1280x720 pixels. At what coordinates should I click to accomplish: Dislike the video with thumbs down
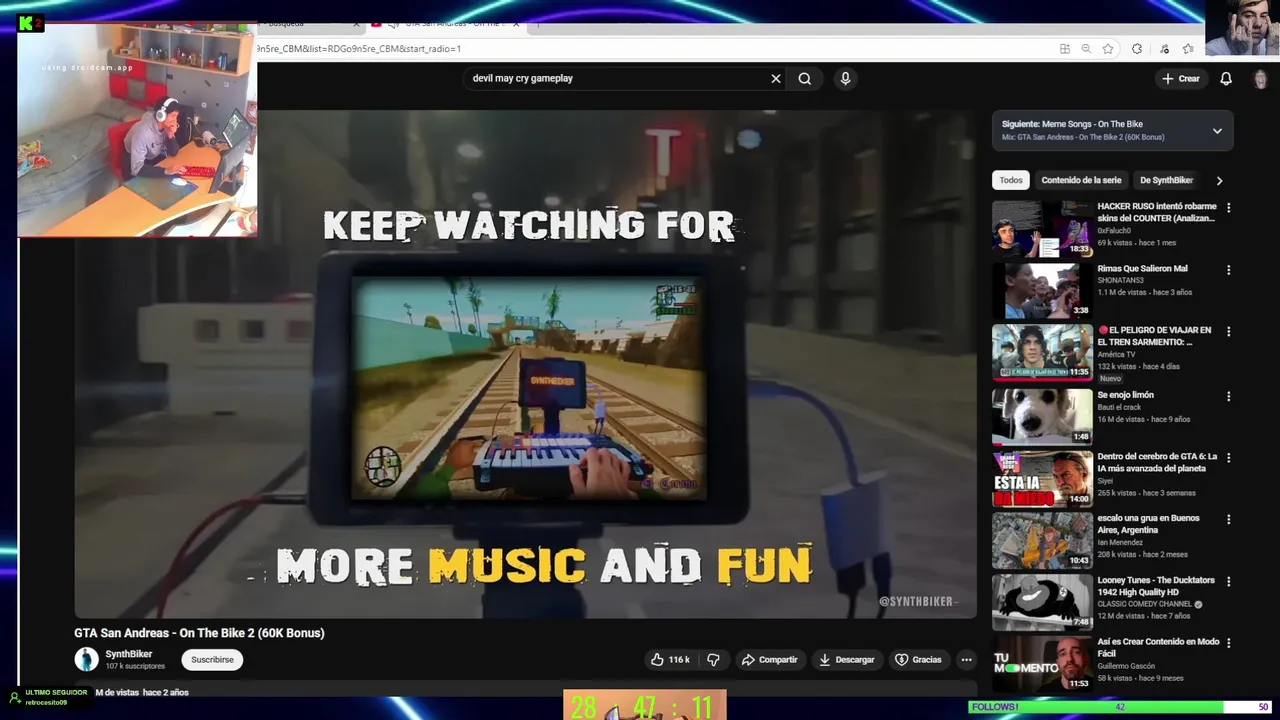[713, 660]
